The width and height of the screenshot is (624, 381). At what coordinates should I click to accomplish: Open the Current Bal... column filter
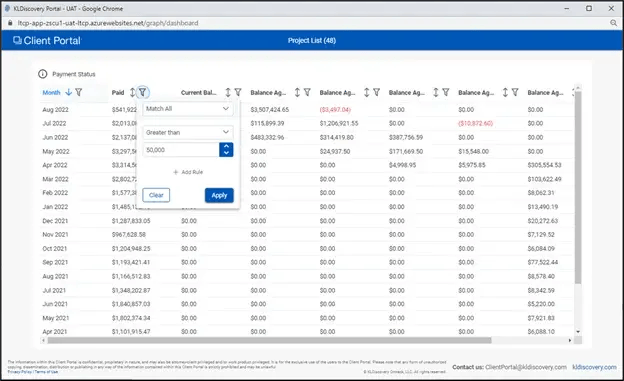pos(238,92)
